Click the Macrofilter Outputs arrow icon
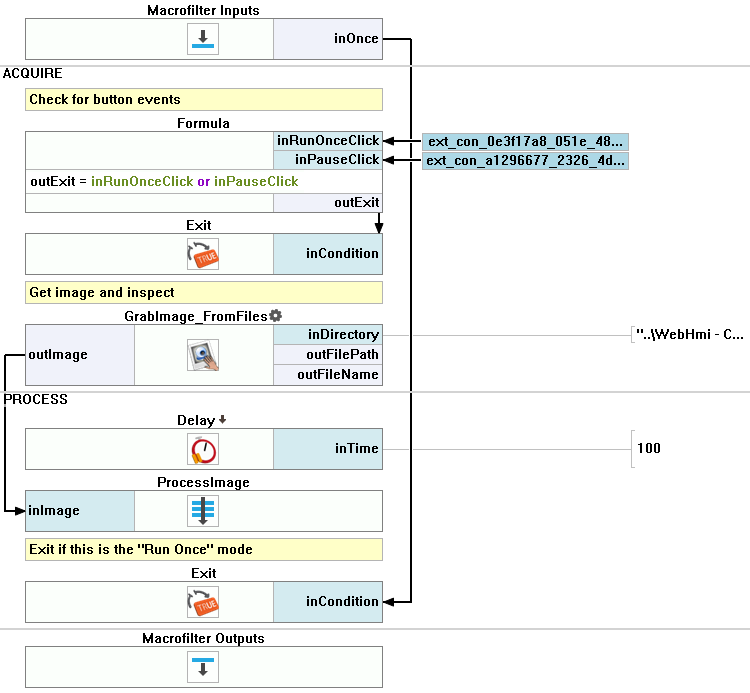This screenshot has height=693, width=750. pyautogui.click(x=203, y=666)
